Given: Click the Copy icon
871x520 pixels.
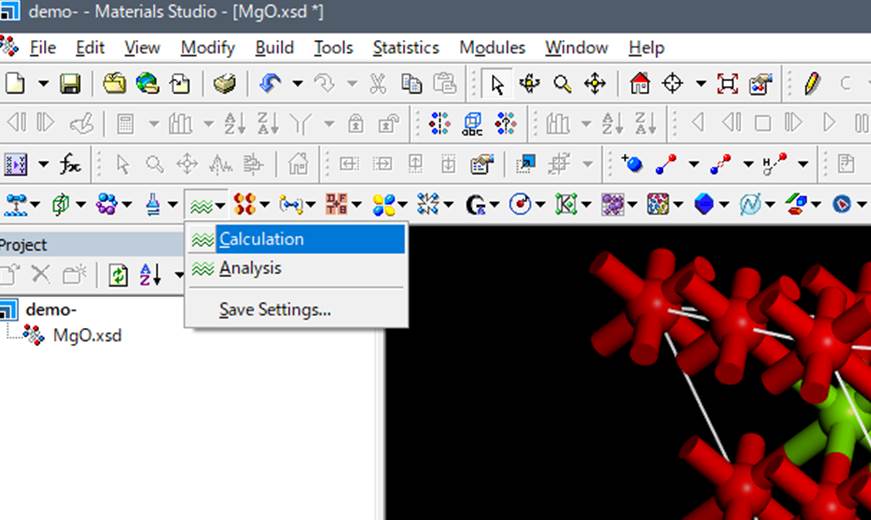Looking at the screenshot, I should [x=411, y=84].
